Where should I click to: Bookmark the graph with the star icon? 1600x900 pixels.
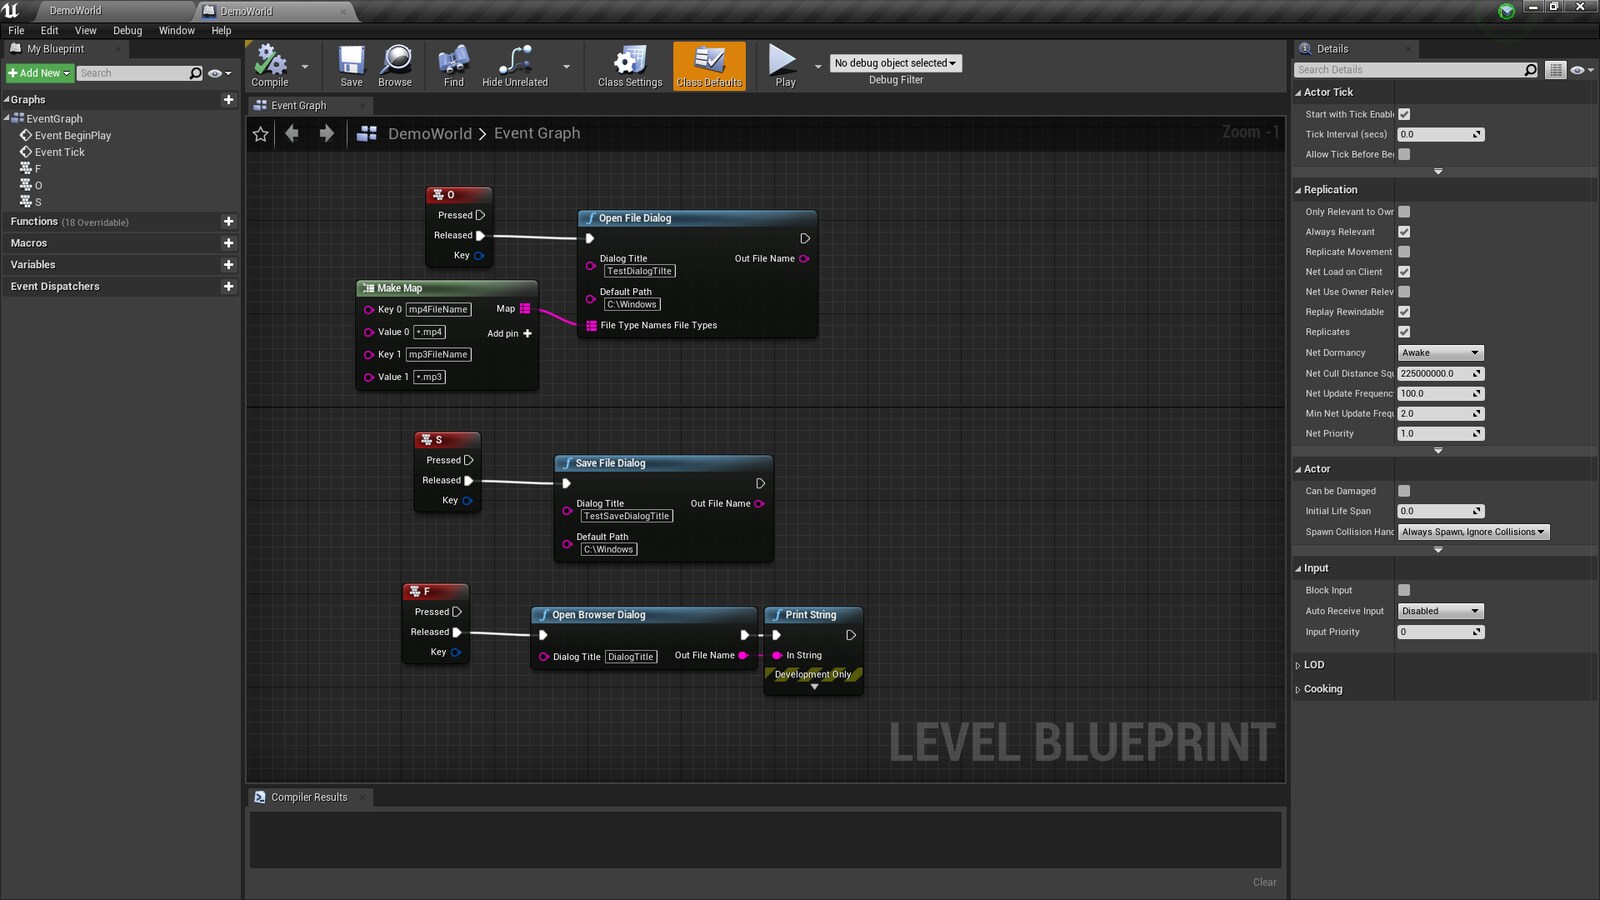pos(261,134)
